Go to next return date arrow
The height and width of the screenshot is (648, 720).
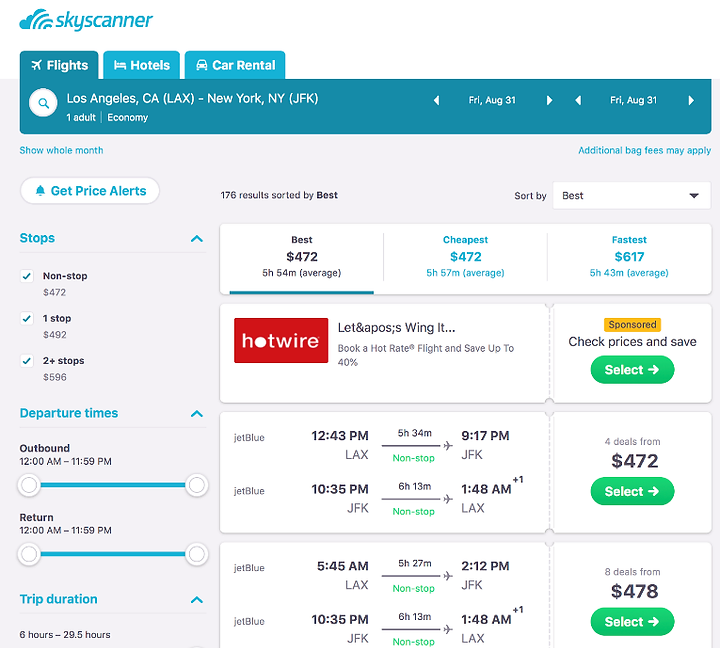[x=691, y=100]
